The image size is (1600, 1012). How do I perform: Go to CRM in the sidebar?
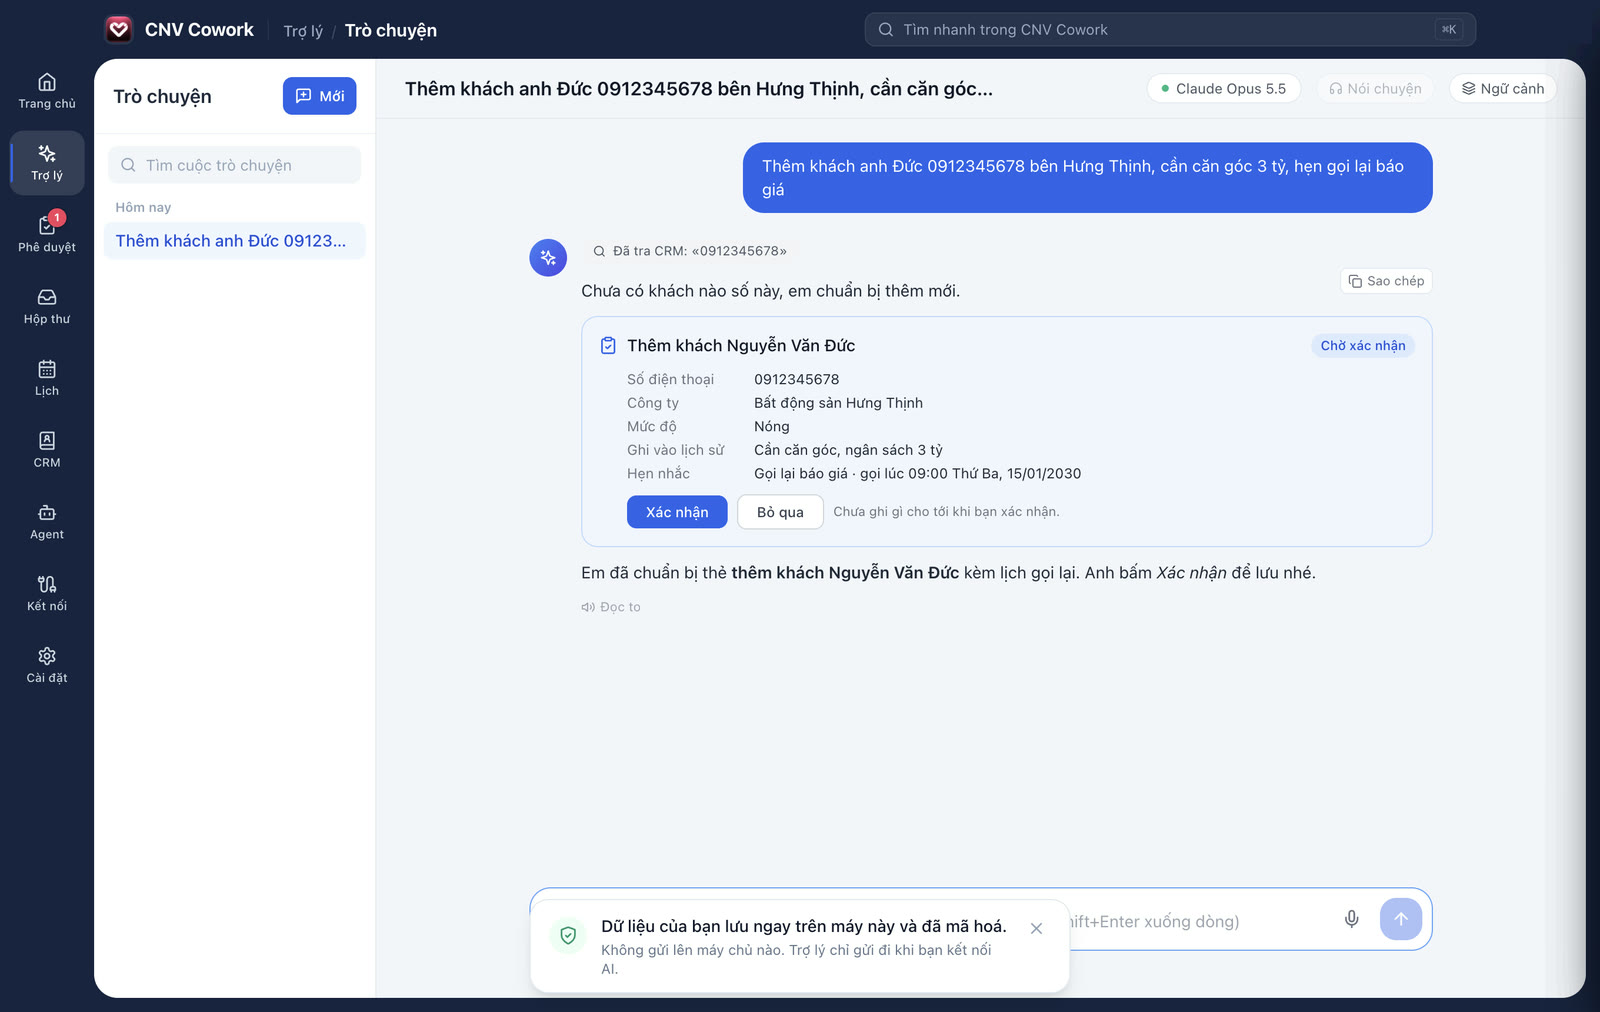(x=47, y=450)
